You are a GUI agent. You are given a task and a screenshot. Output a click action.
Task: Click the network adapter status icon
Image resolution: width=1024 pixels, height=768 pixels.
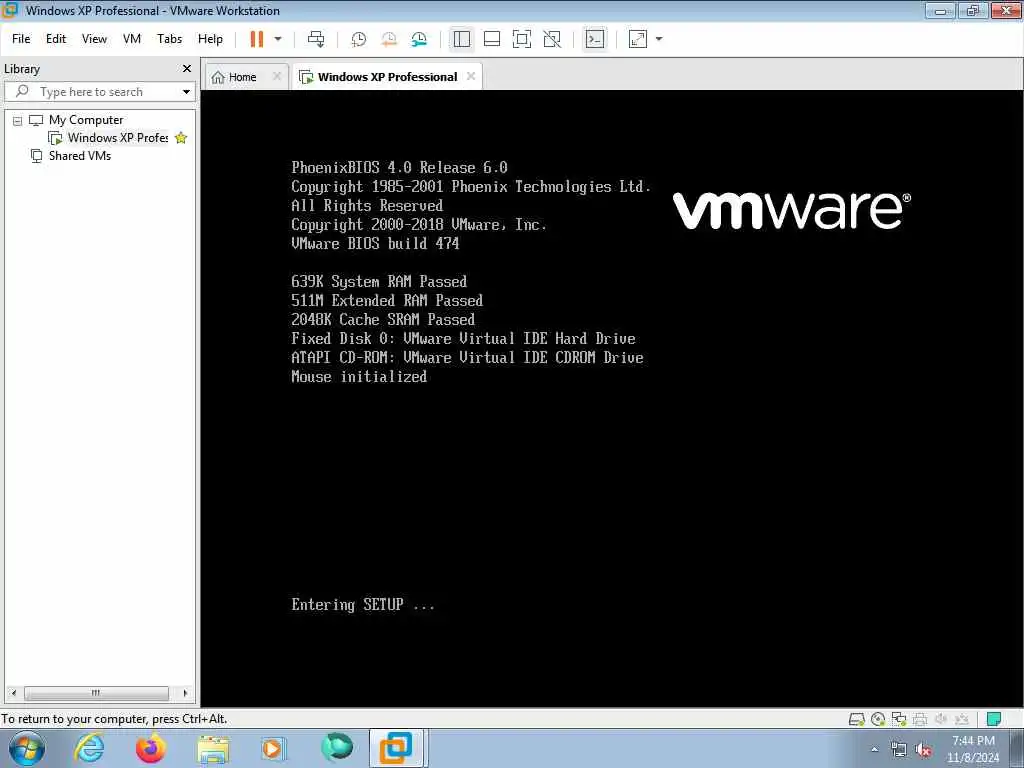[x=899, y=720]
